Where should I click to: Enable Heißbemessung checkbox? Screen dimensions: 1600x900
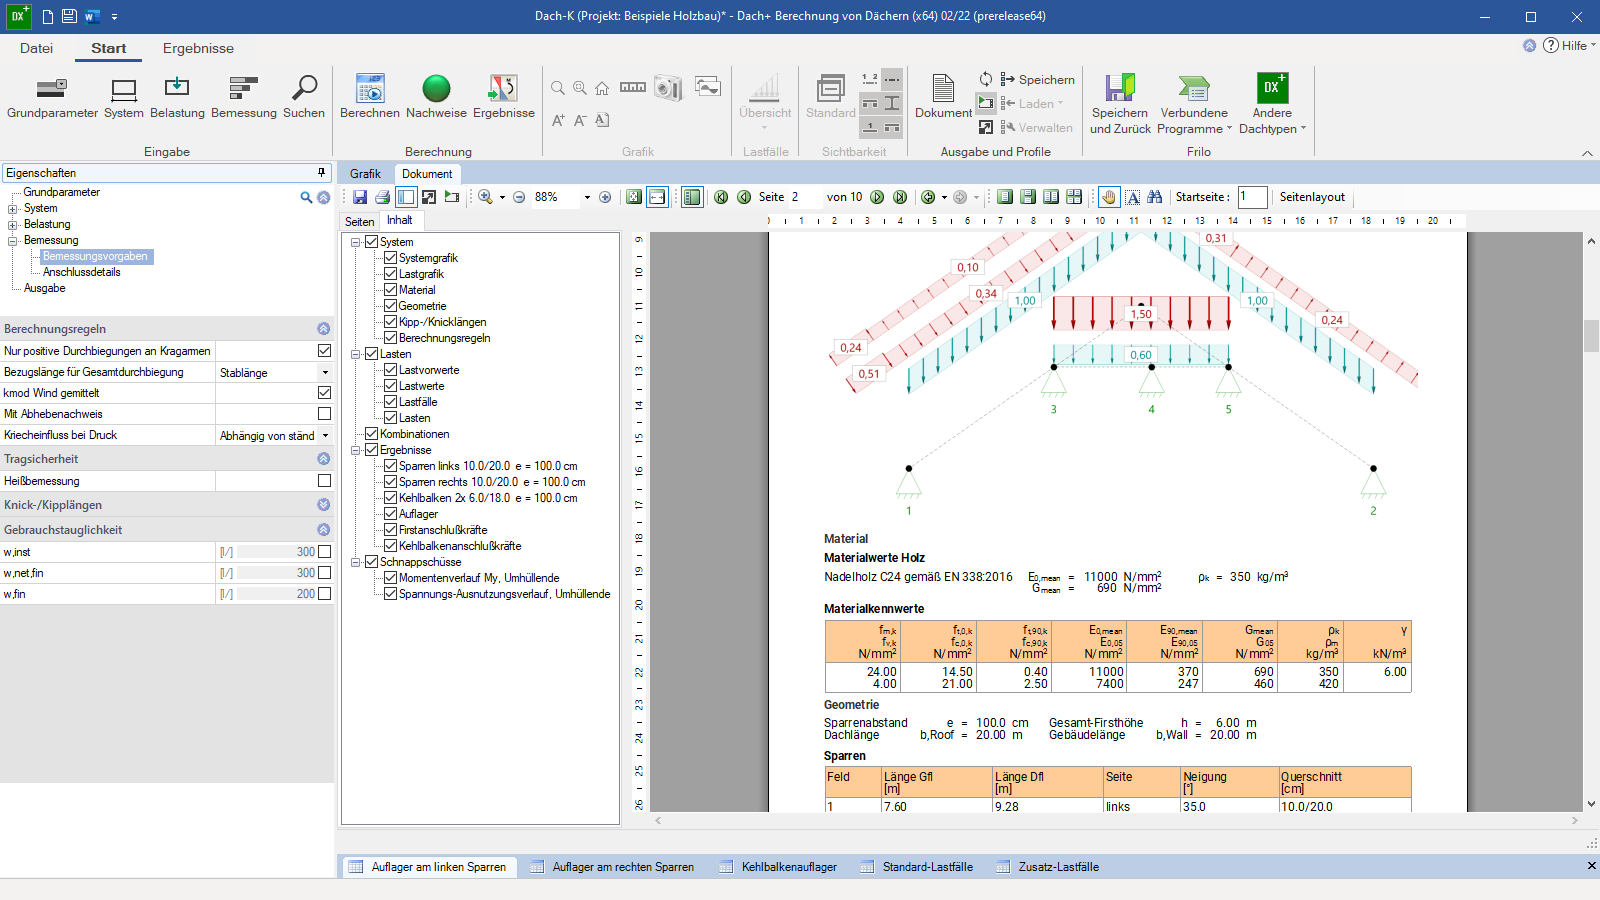click(x=324, y=481)
